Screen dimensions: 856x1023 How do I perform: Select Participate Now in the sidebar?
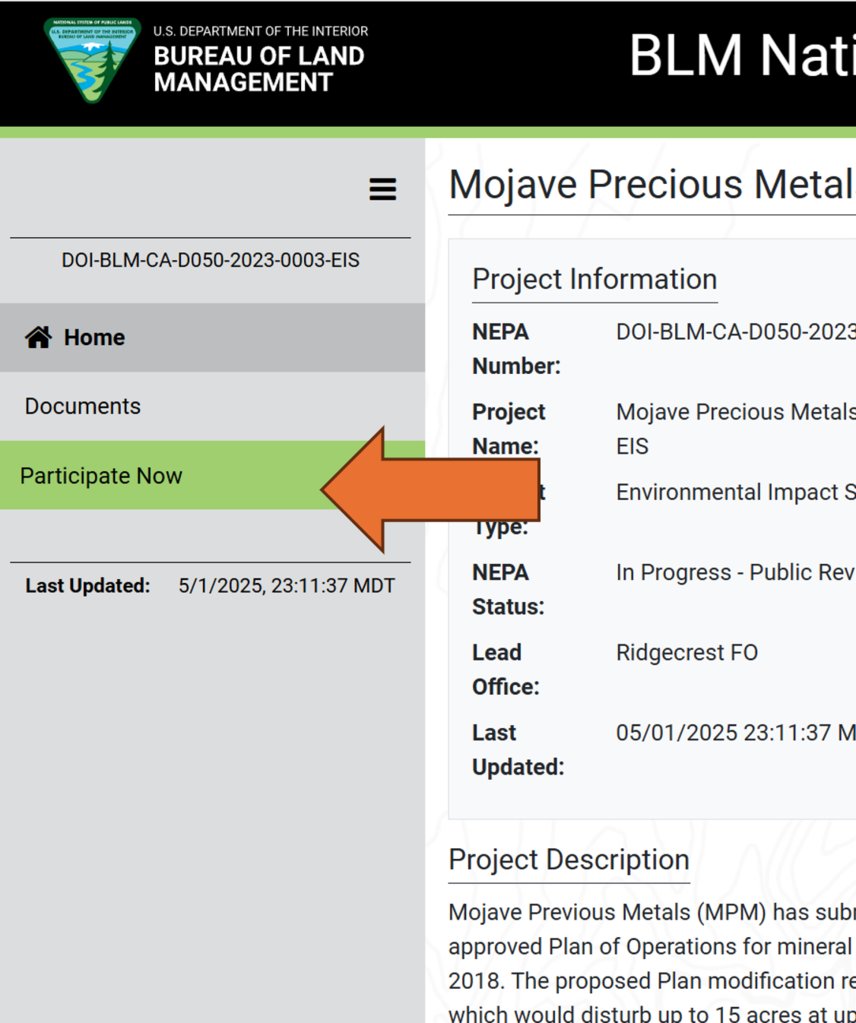coord(212,476)
